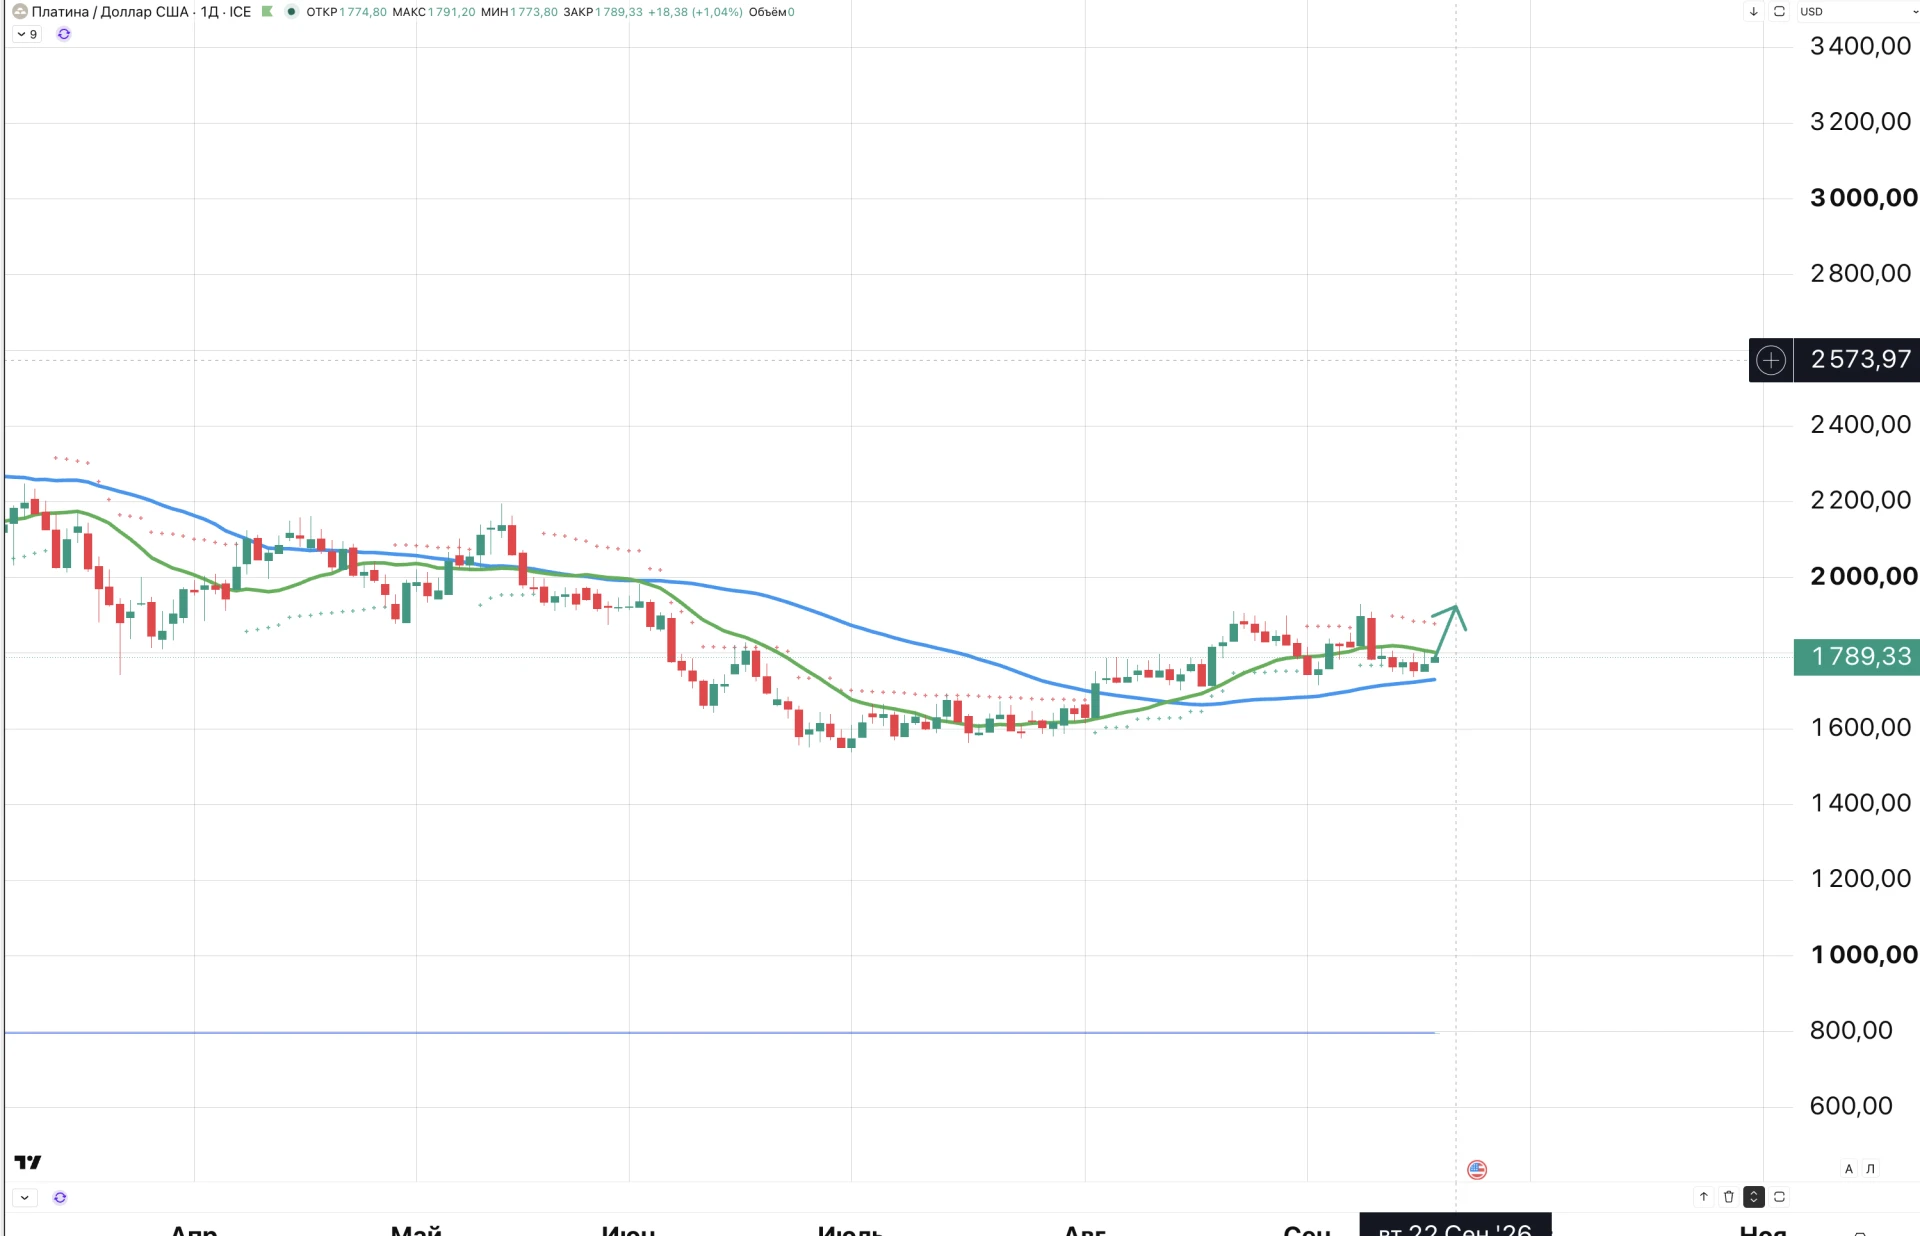Viewport: 1920px width, 1236px height.
Task: Click the down arrow button above price scale
Action: point(1753,12)
